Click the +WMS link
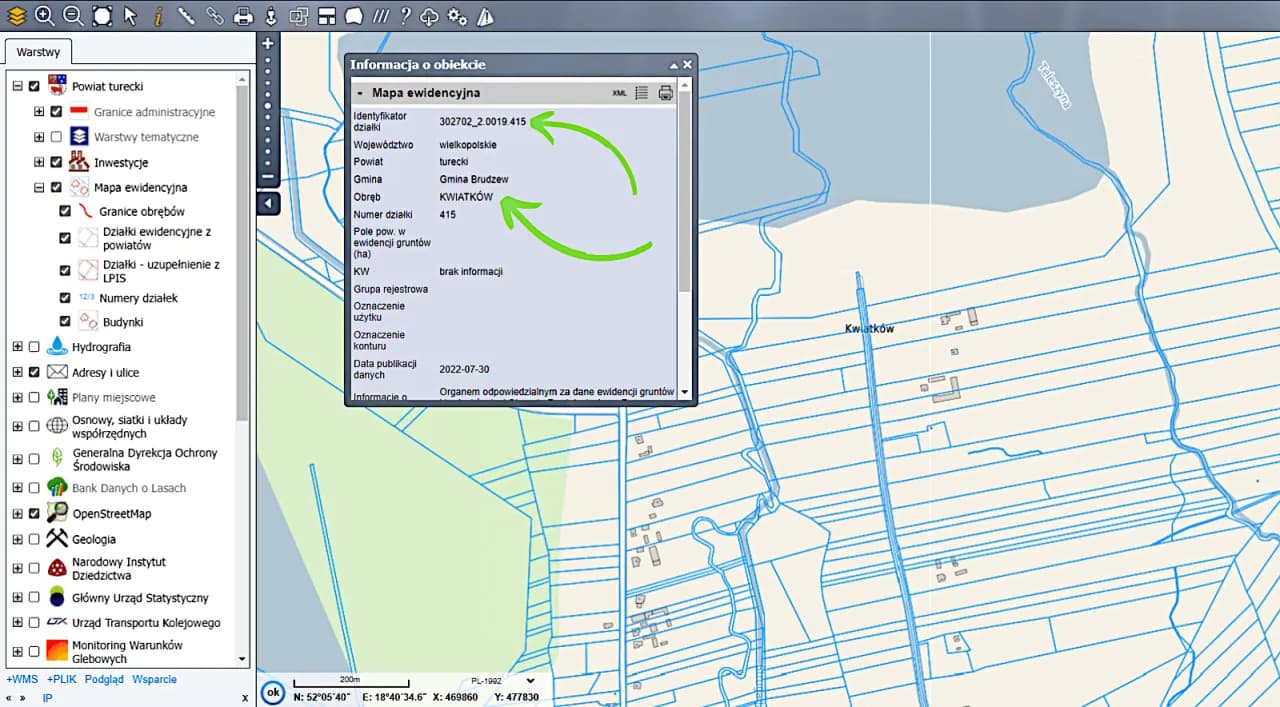The height and width of the screenshot is (707, 1280). (x=22, y=679)
